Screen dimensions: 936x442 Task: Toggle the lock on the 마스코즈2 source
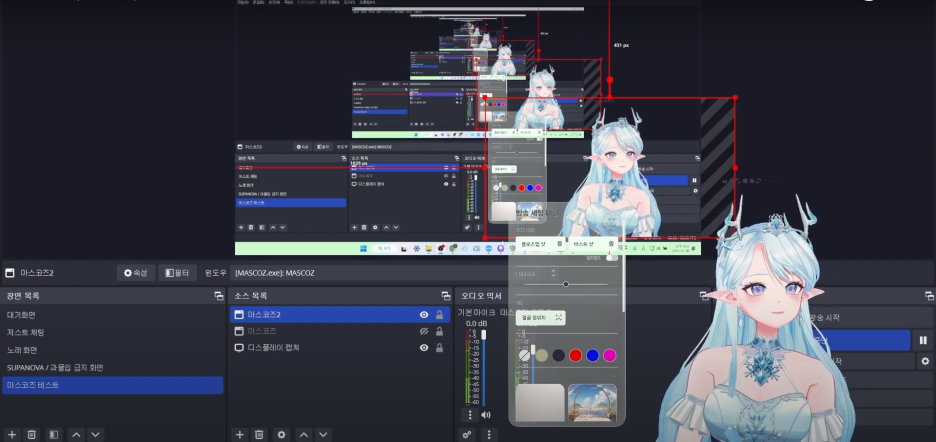pos(439,315)
